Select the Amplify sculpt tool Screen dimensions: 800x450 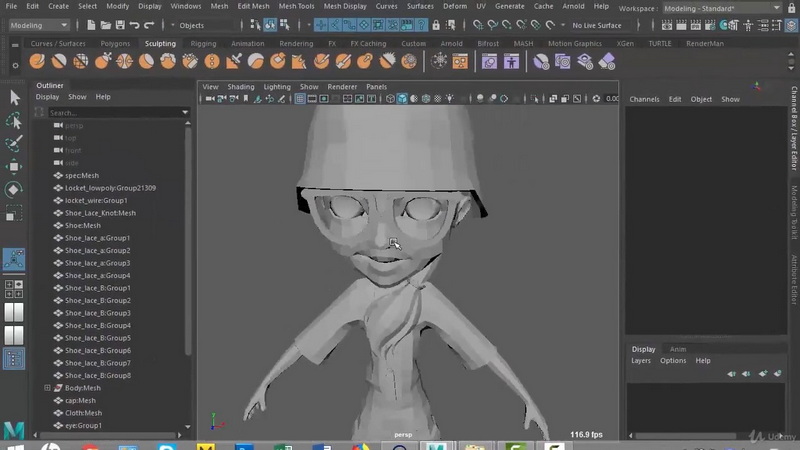point(387,62)
